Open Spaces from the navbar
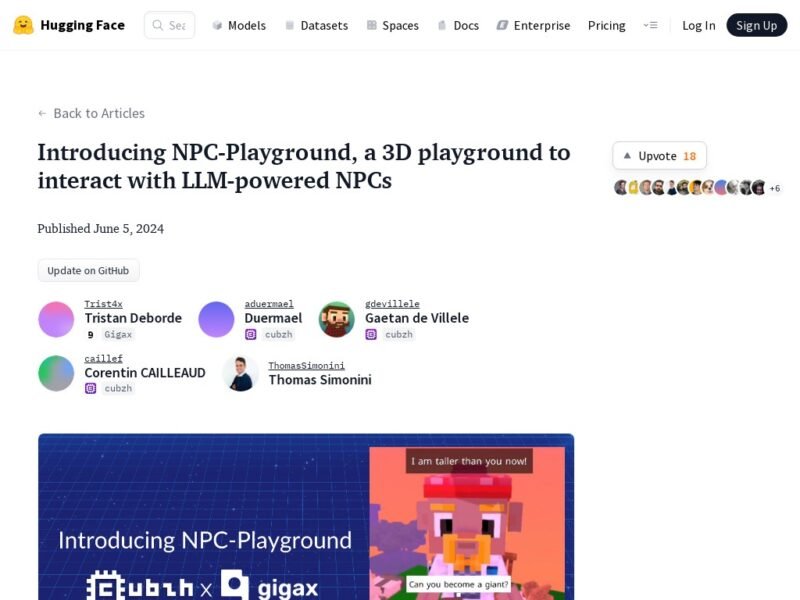 393,26
